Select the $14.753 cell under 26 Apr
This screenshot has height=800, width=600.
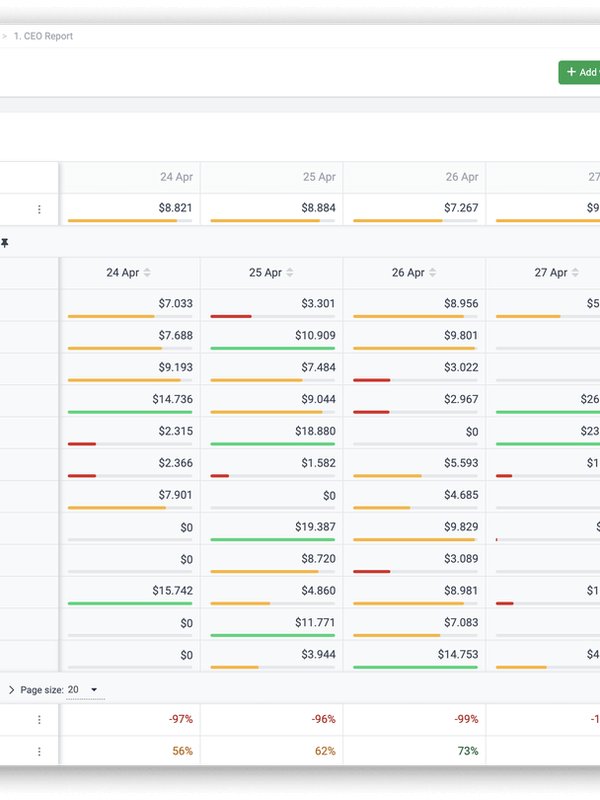pos(414,655)
